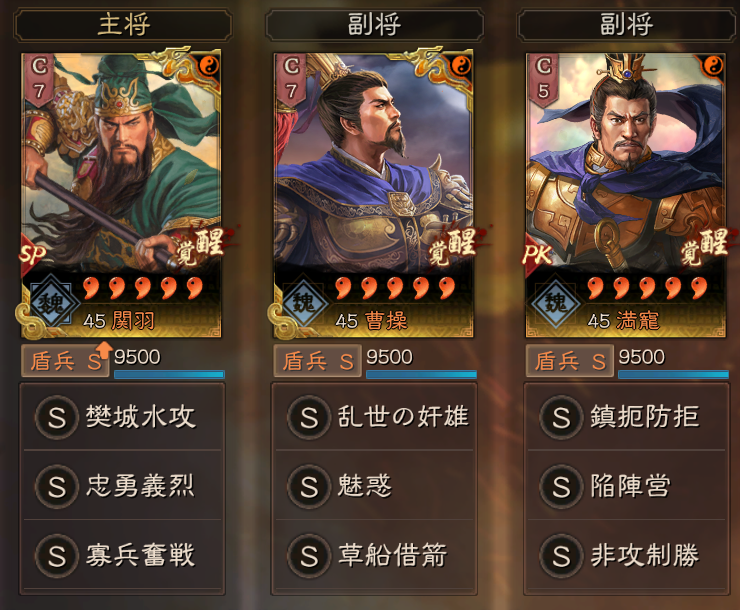
Task: Open the 非攻制勝 skill entry
Action: tap(626, 555)
